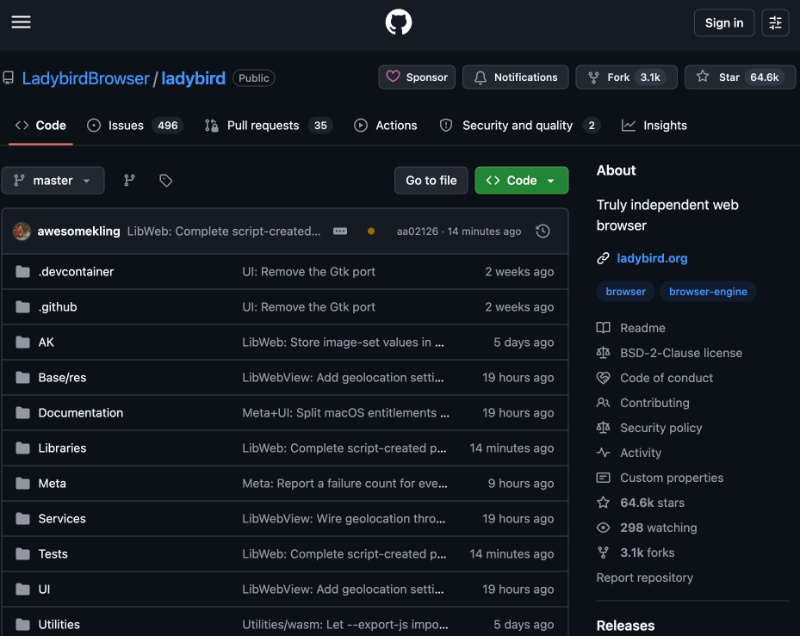Open commit 'LibWebView: Wire geolocation thro...'
Image resolution: width=800 pixels, height=636 pixels.
[x=344, y=518]
